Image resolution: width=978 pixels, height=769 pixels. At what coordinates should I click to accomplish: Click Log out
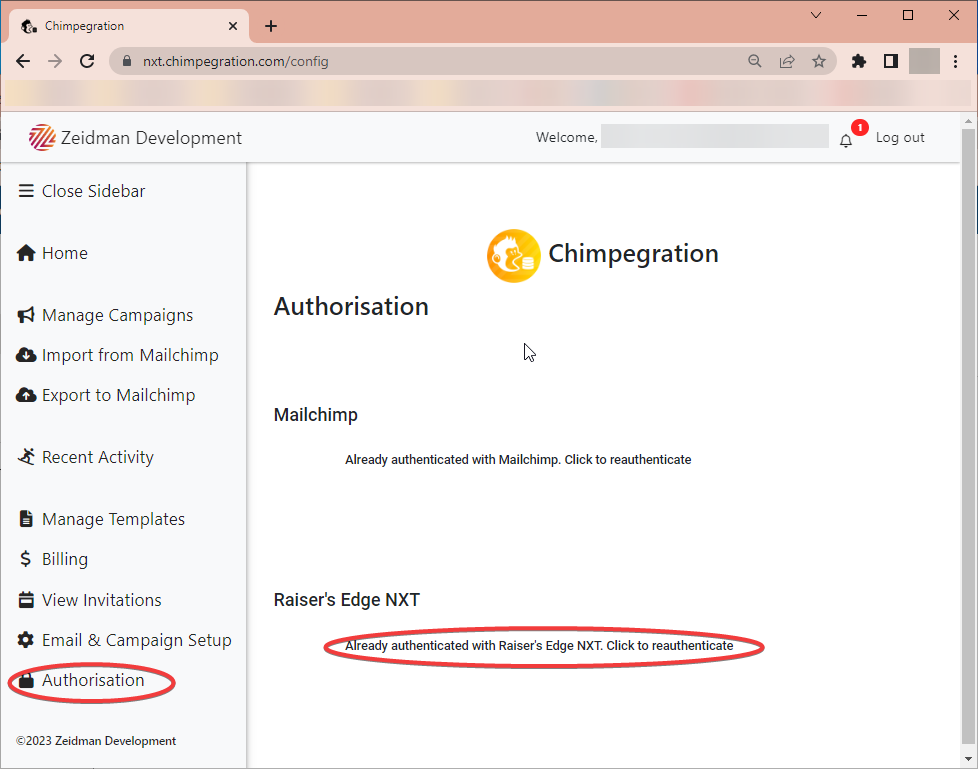tap(900, 138)
